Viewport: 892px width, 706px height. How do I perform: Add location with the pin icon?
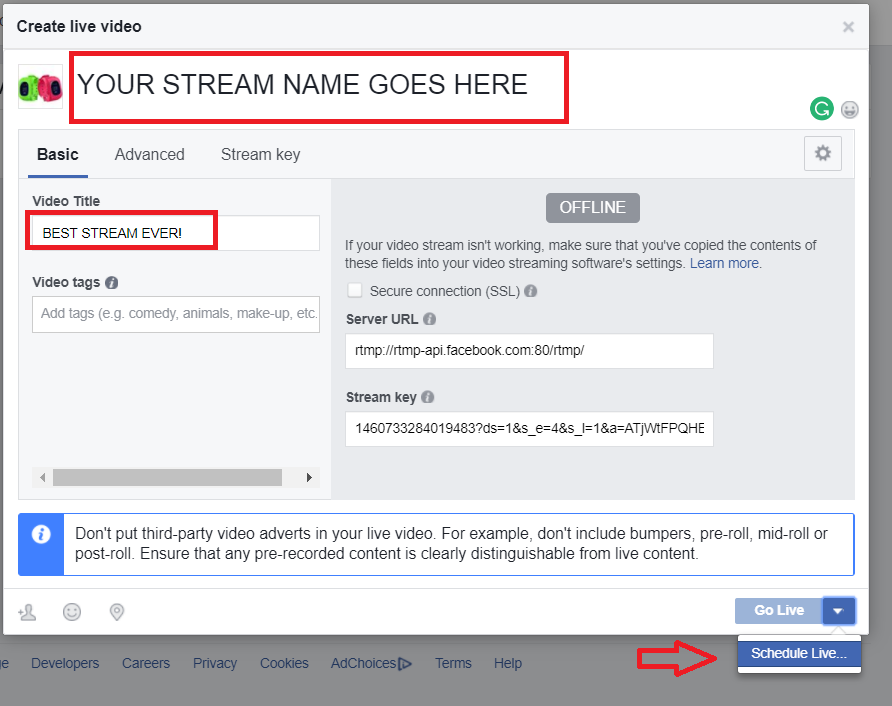pyautogui.click(x=117, y=612)
